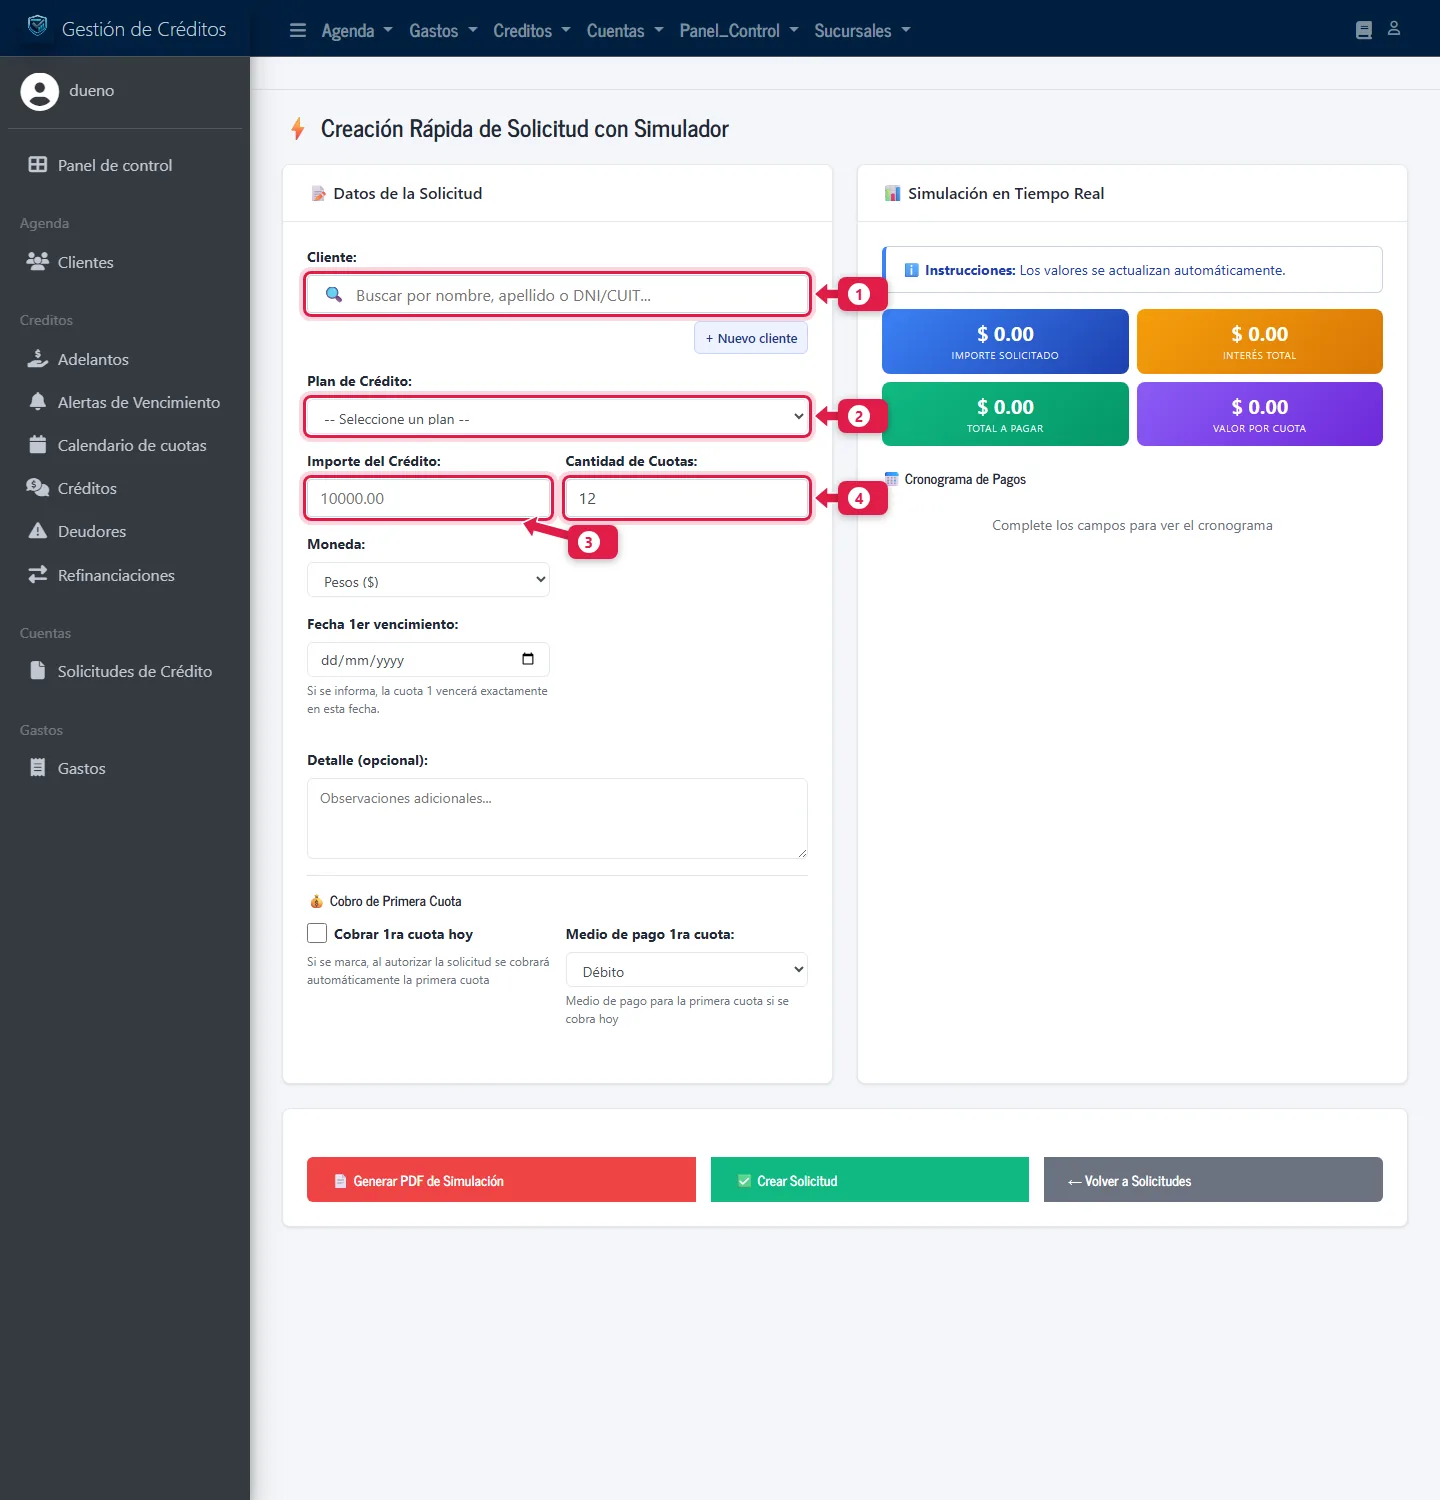Open the Sucursales navbar menu
The image size is (1440, 1500).
point(862,31)
